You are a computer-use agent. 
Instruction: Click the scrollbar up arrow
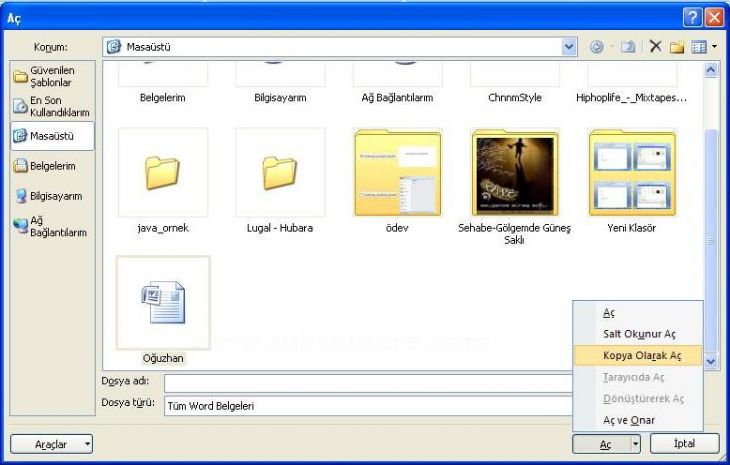click(x=711, y=70)
